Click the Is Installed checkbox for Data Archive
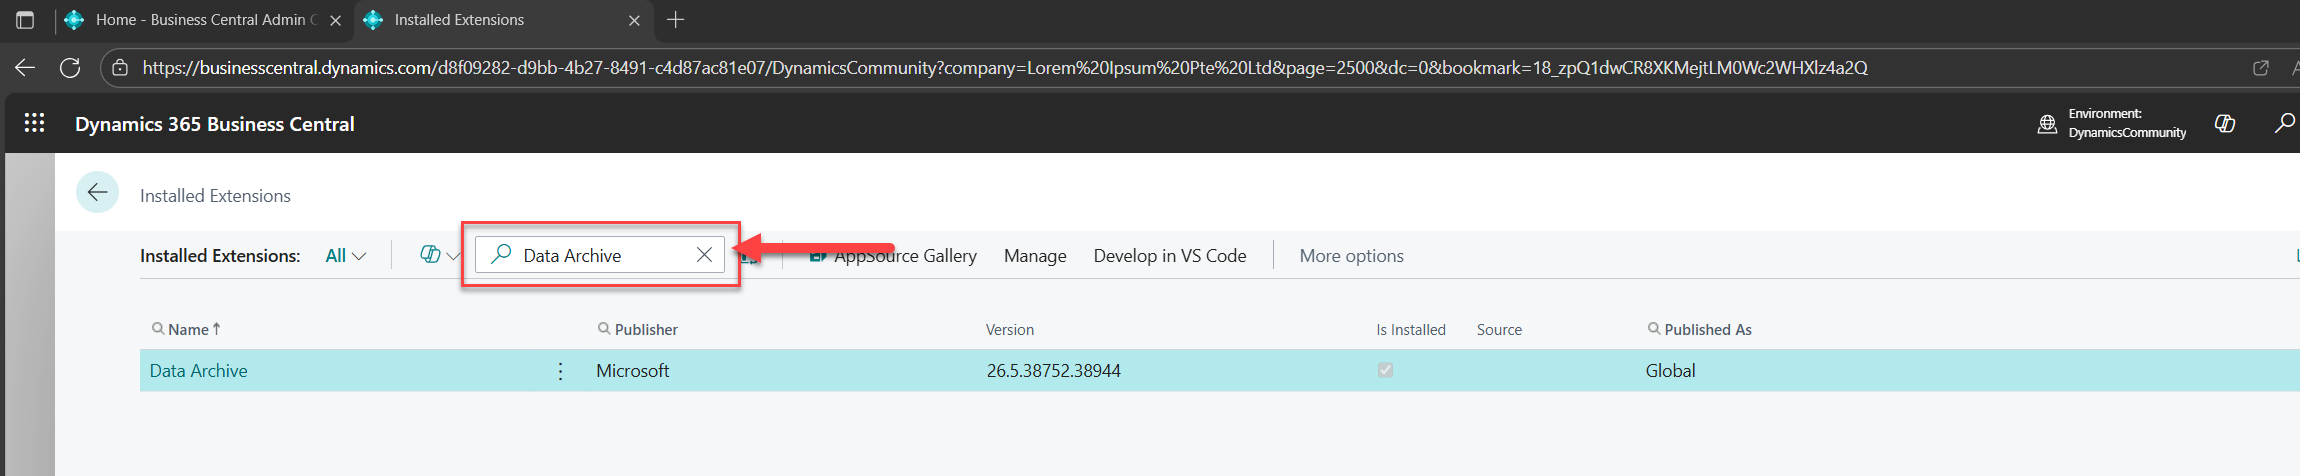2300x476 pixels. pos(1385,370)
